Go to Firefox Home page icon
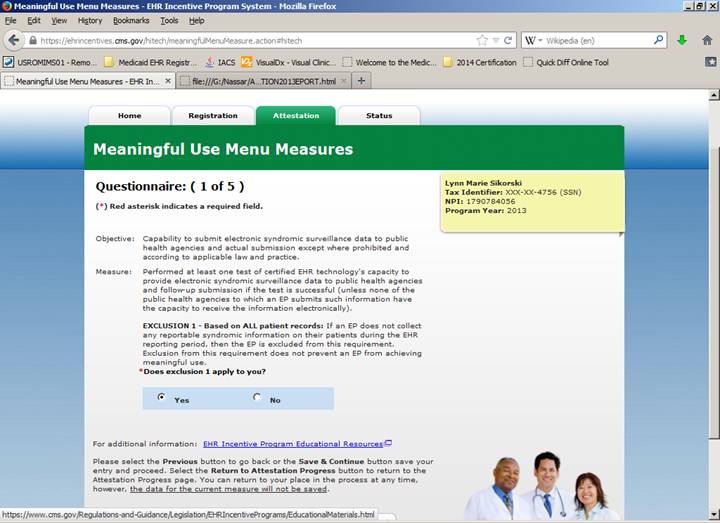 [x=707, y=41]
